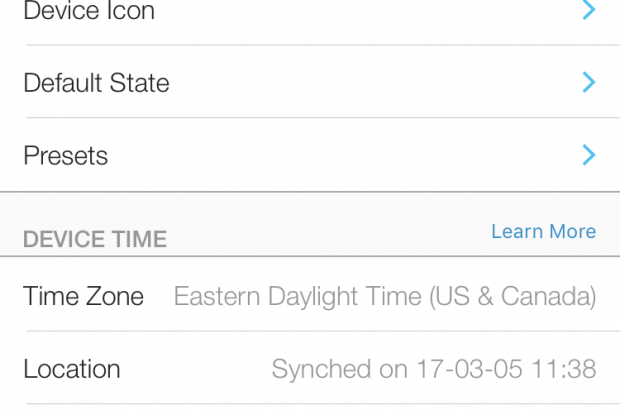This screenshot has height=410, width=620.
Task: Click the DEVICE TIME section header
Action: pos(95,239)
